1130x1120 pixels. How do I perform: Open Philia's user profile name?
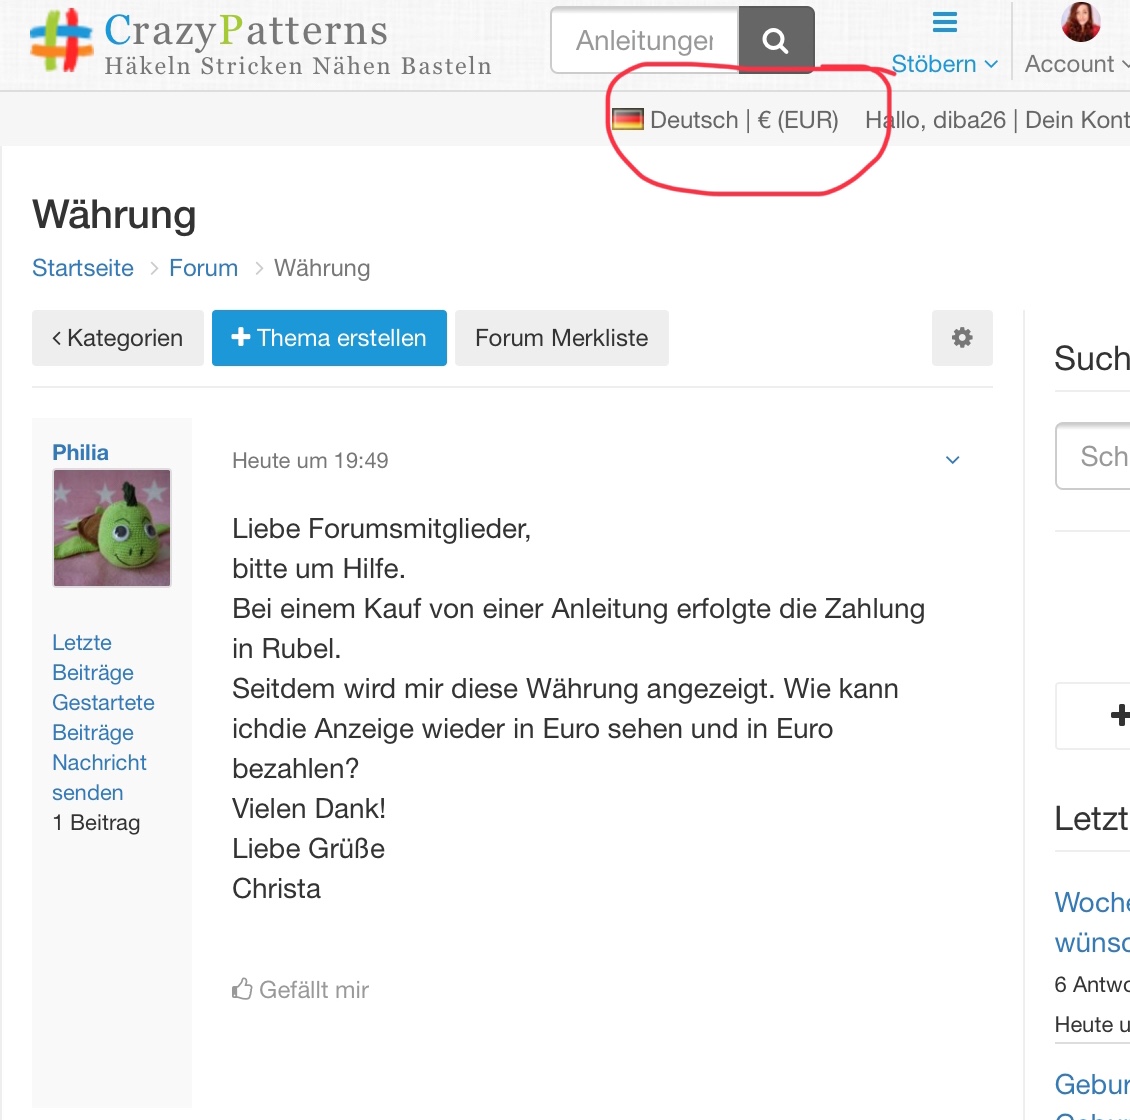click(80, 452)
